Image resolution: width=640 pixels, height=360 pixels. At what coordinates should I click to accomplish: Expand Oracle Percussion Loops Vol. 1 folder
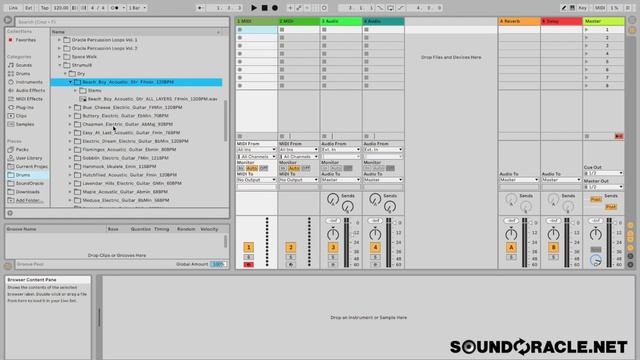[59, 40]
